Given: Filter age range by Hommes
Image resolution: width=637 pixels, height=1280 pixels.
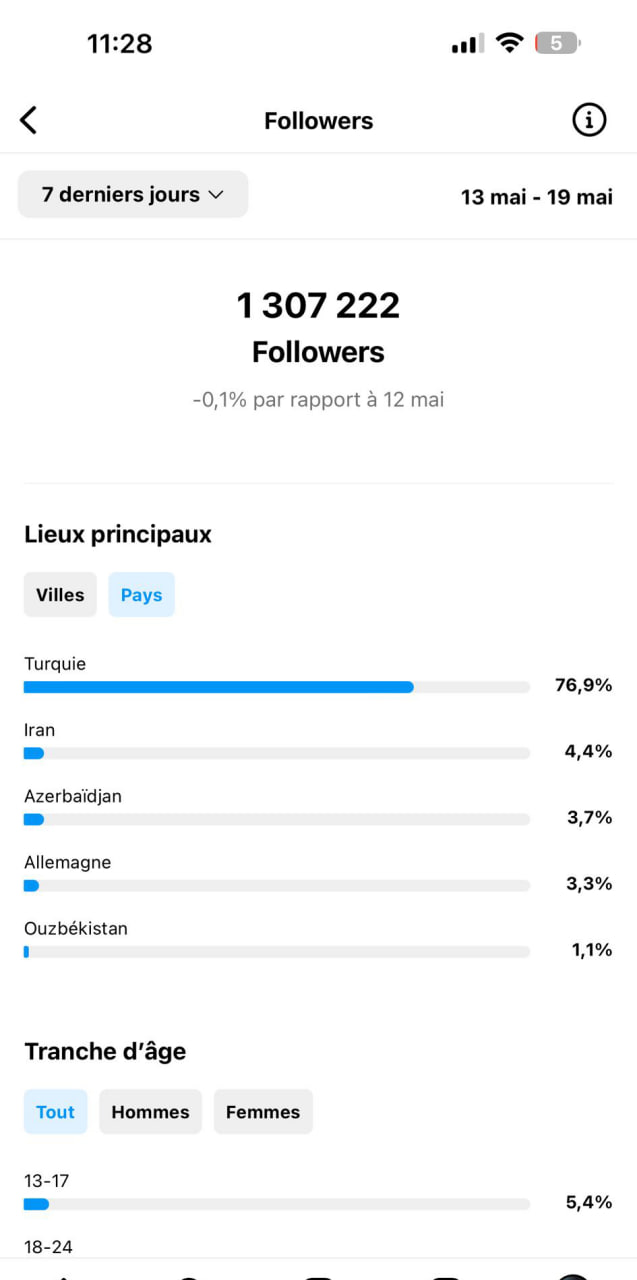Looking at the screenshot, I should click(x=150, y=1112).
